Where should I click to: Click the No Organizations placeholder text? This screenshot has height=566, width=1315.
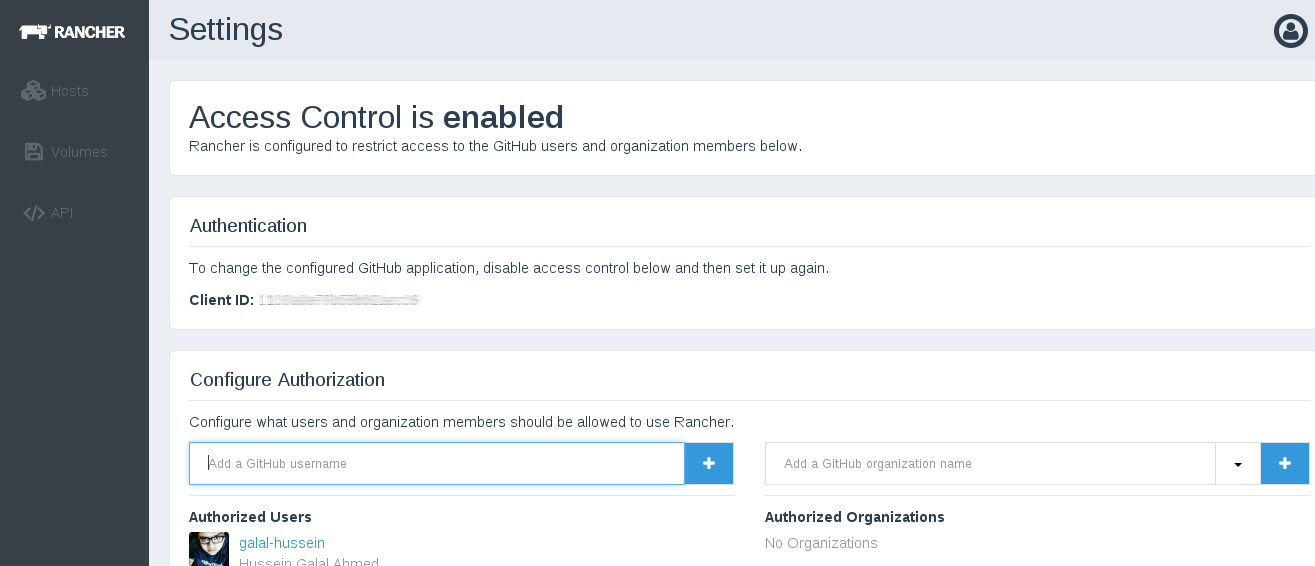[821, 543]
